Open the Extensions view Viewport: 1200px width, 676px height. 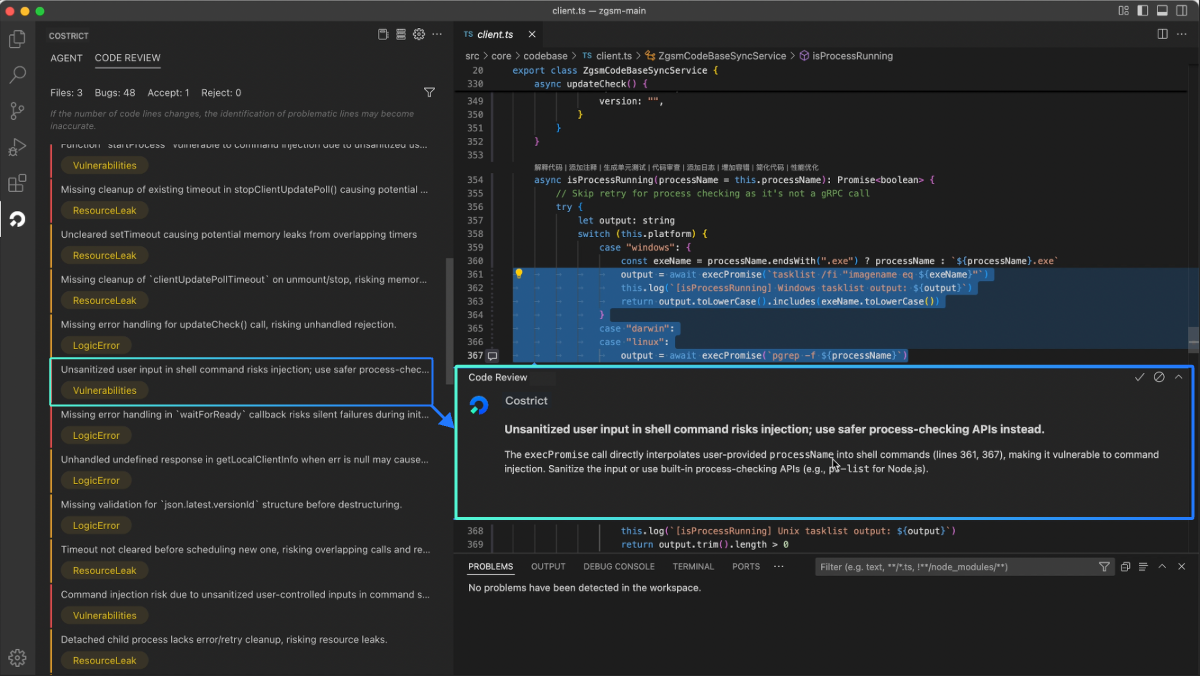[17, 183]
